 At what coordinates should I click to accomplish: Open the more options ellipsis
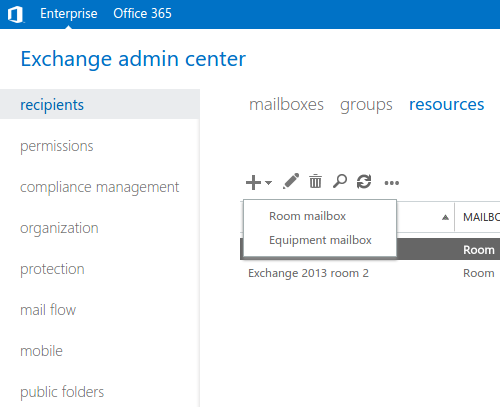pyautogui.click(x=392, y=183)
